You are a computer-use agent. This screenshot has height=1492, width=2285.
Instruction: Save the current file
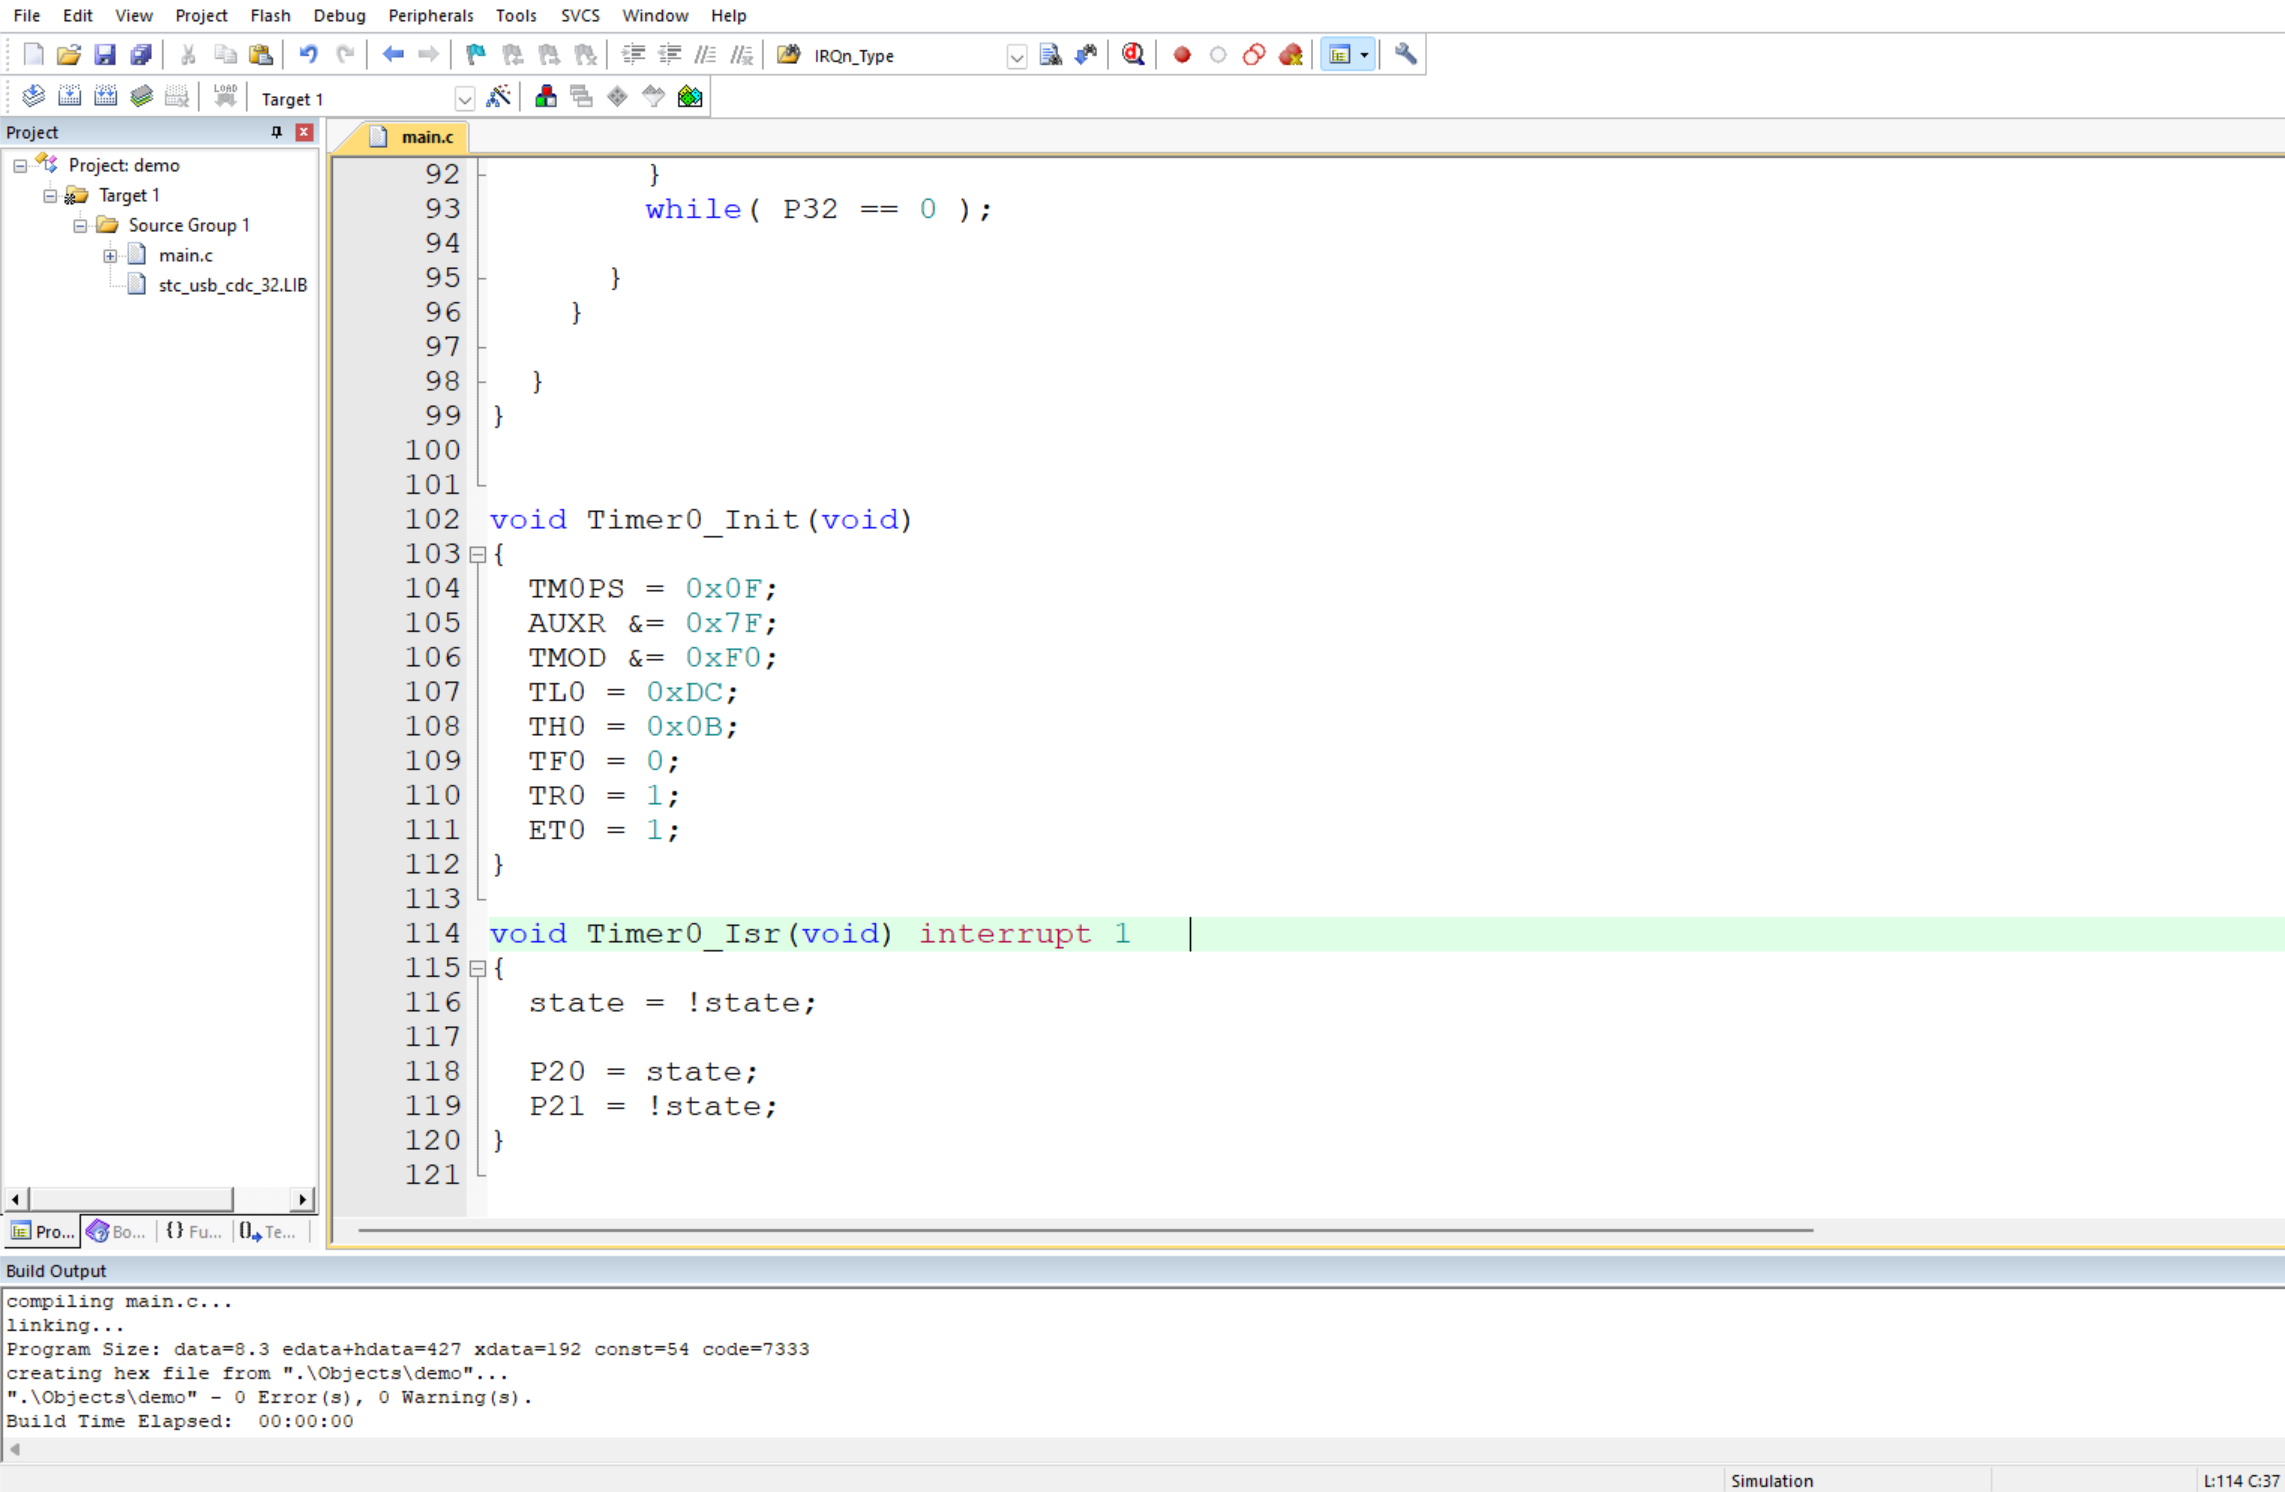tap(104, 55)
